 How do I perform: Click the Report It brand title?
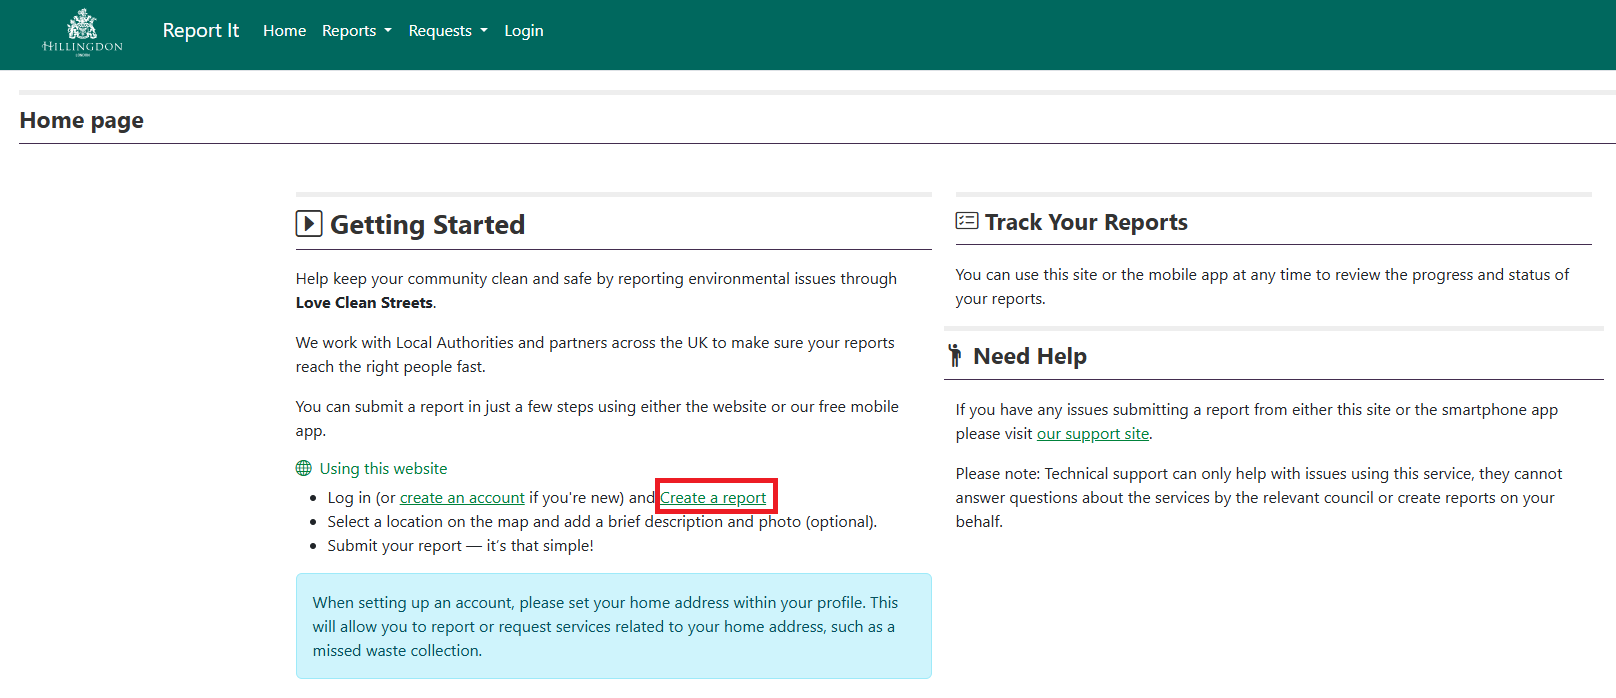(201, 30)
